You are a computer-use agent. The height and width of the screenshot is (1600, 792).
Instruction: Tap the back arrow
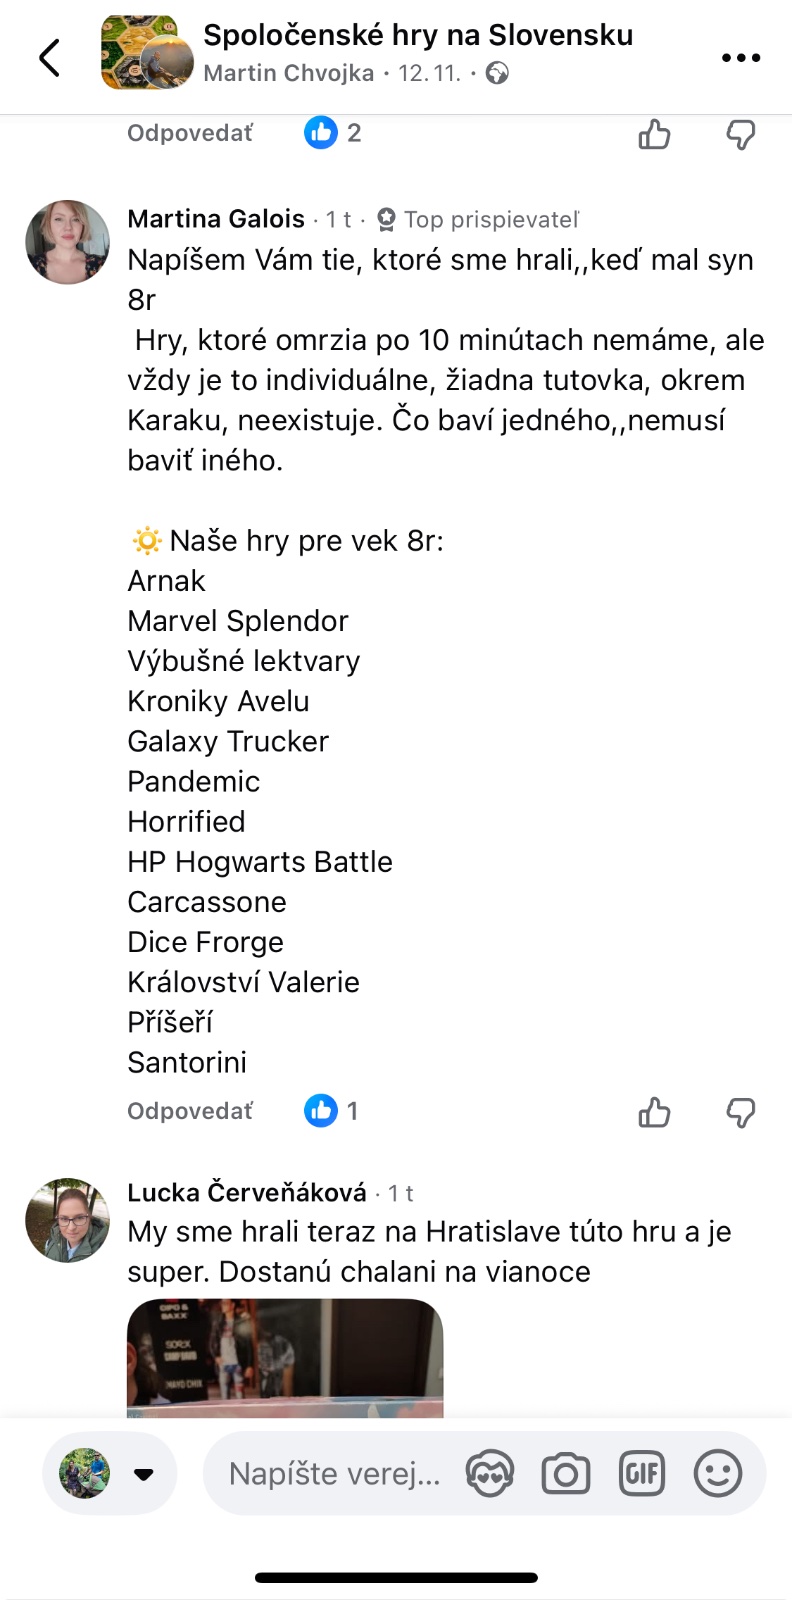50,58
